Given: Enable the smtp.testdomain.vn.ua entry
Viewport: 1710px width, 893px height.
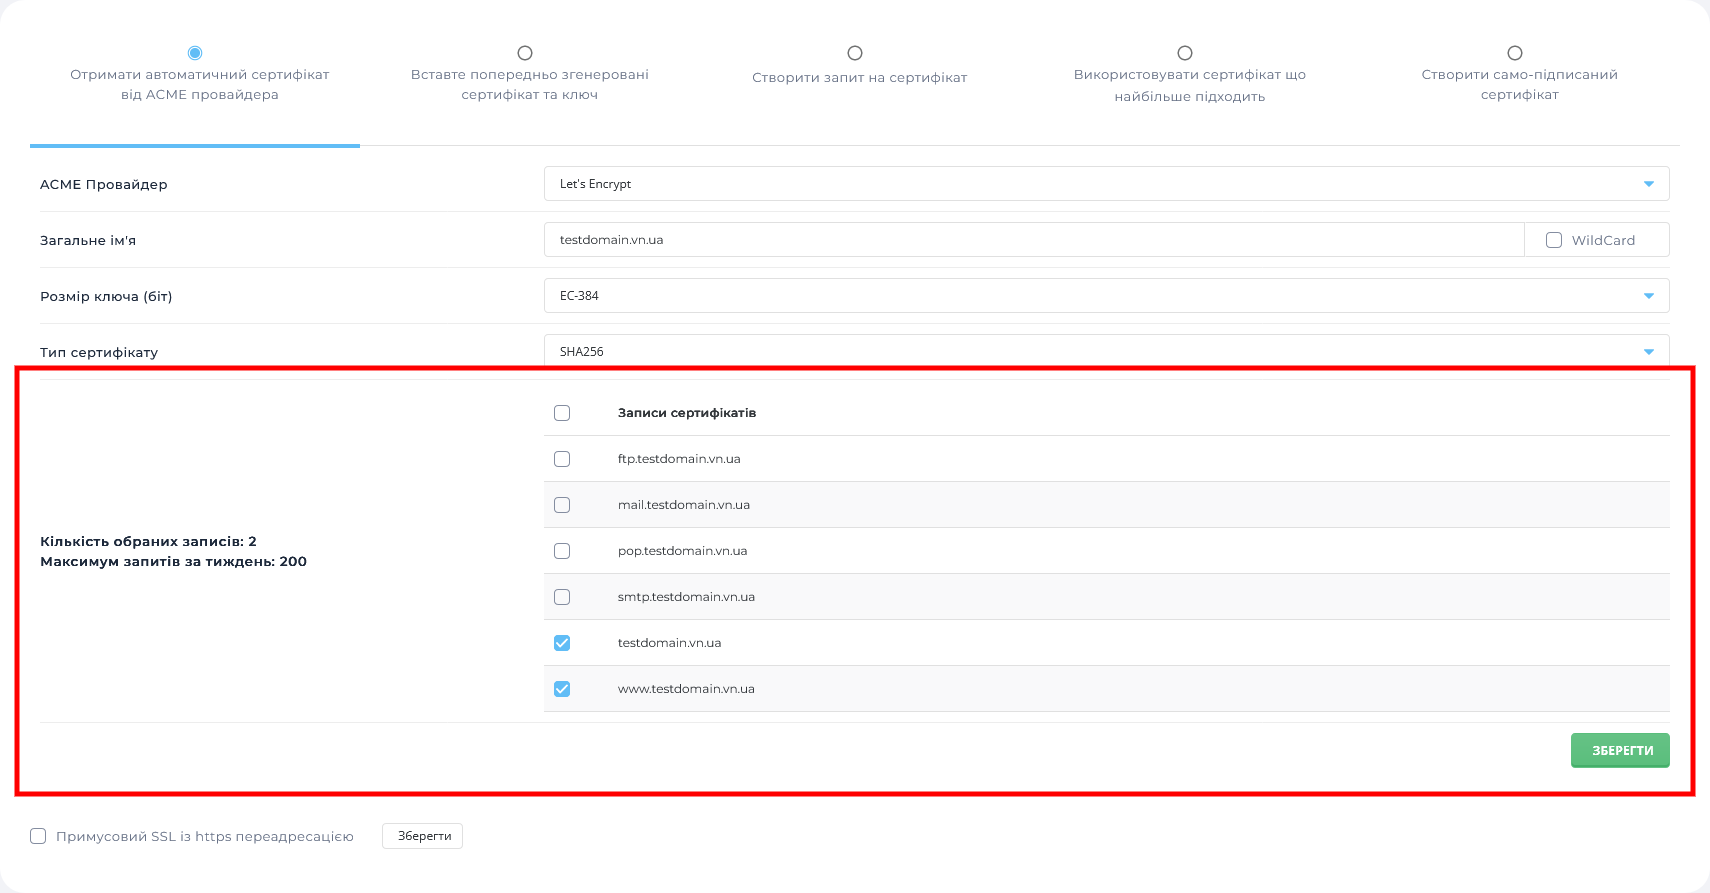Looking at the screenshot, I should [x=562, y=597].
